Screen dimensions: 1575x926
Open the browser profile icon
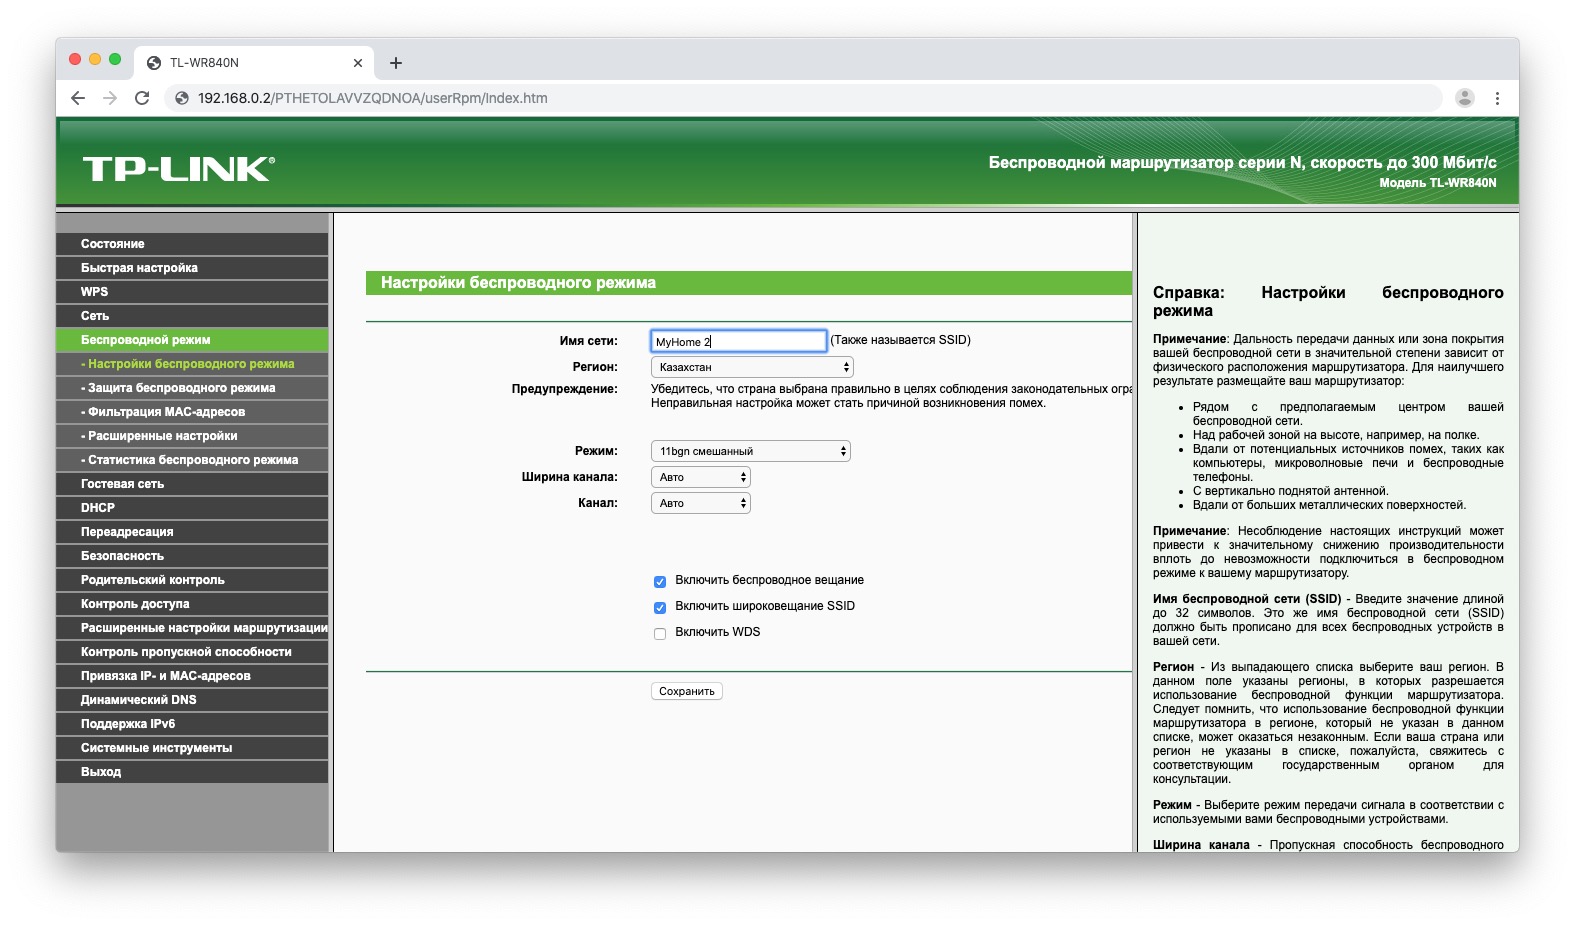(1465, 98)
